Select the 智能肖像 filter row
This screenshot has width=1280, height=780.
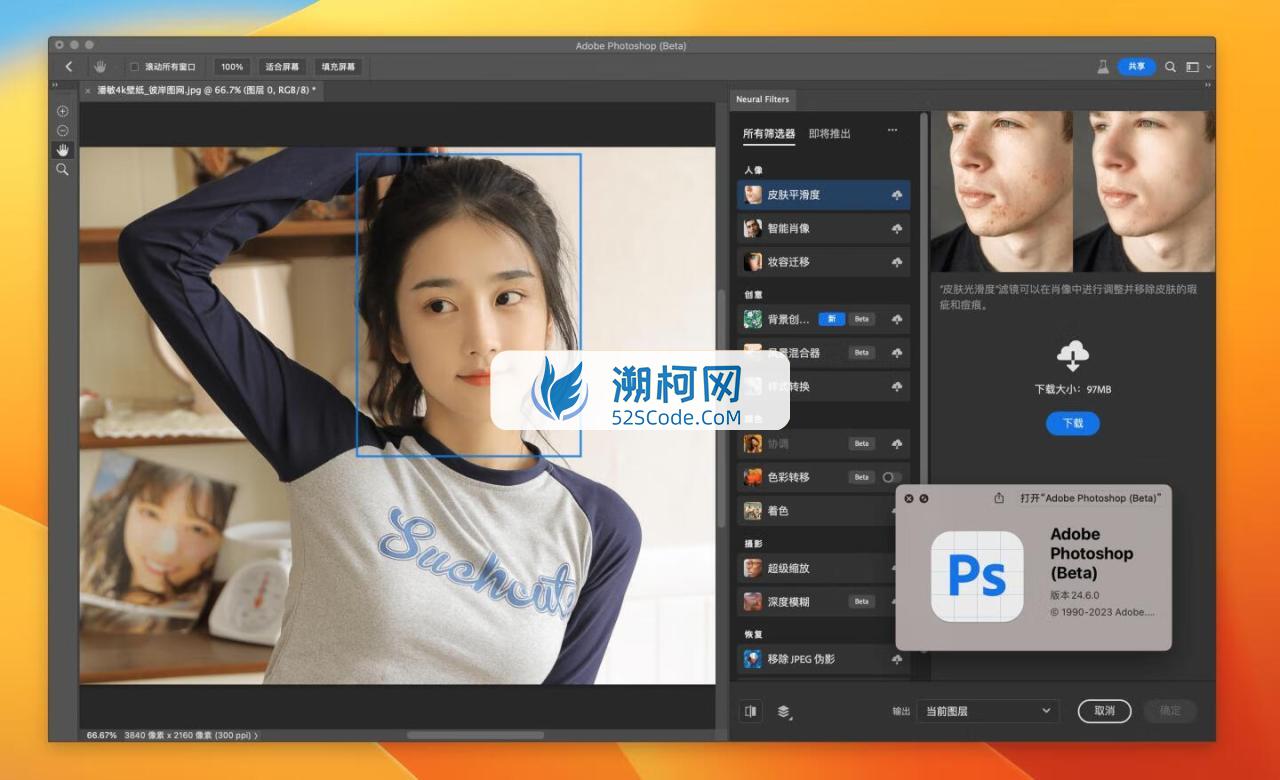[x=823, y=228]
